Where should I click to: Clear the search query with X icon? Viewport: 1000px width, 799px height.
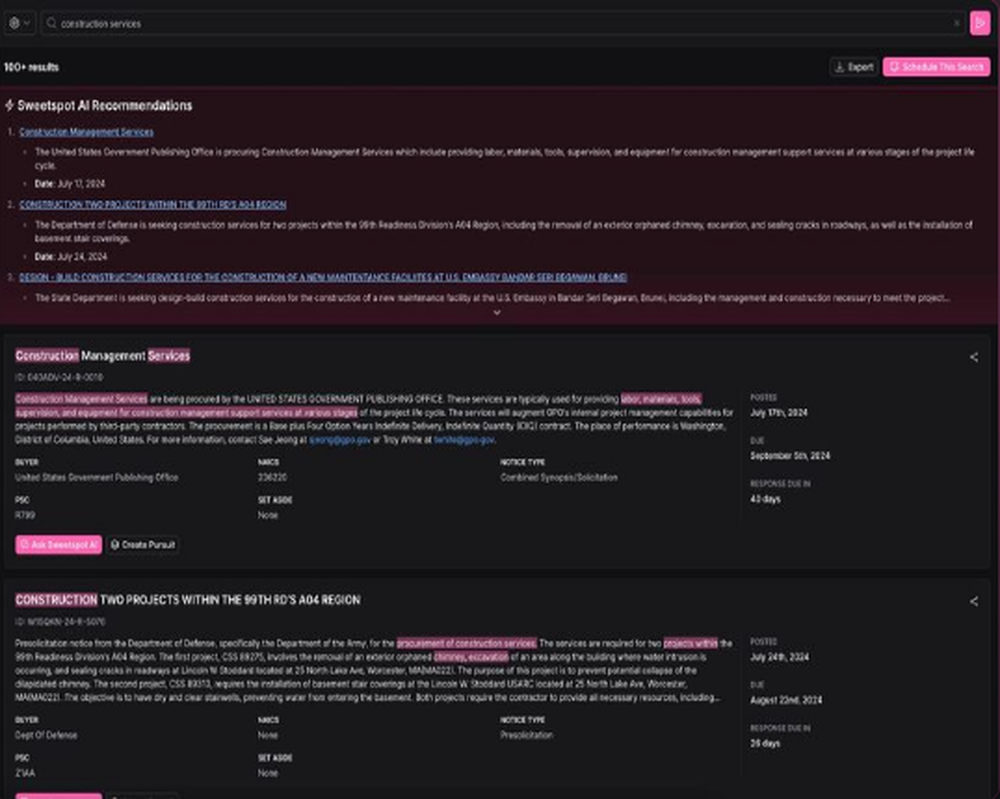tap(956, 24)
